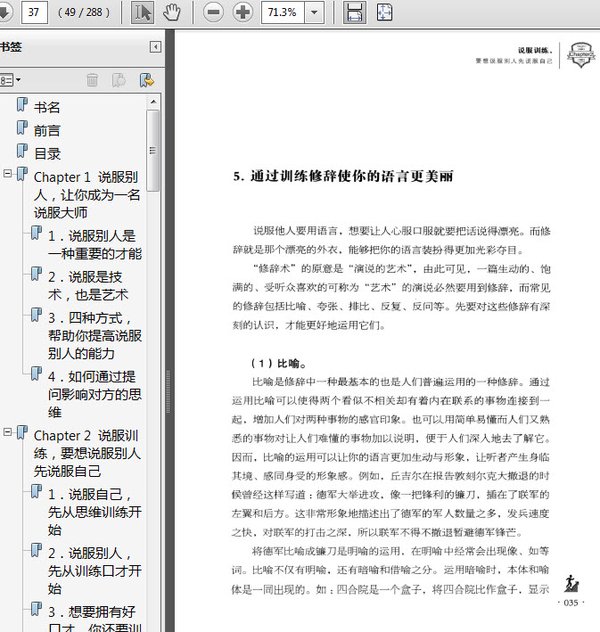Go to bookmark 2．说服别人，先从训练口才开始
The height and width of the screenshot is (632, 600).
coord(95,571)
